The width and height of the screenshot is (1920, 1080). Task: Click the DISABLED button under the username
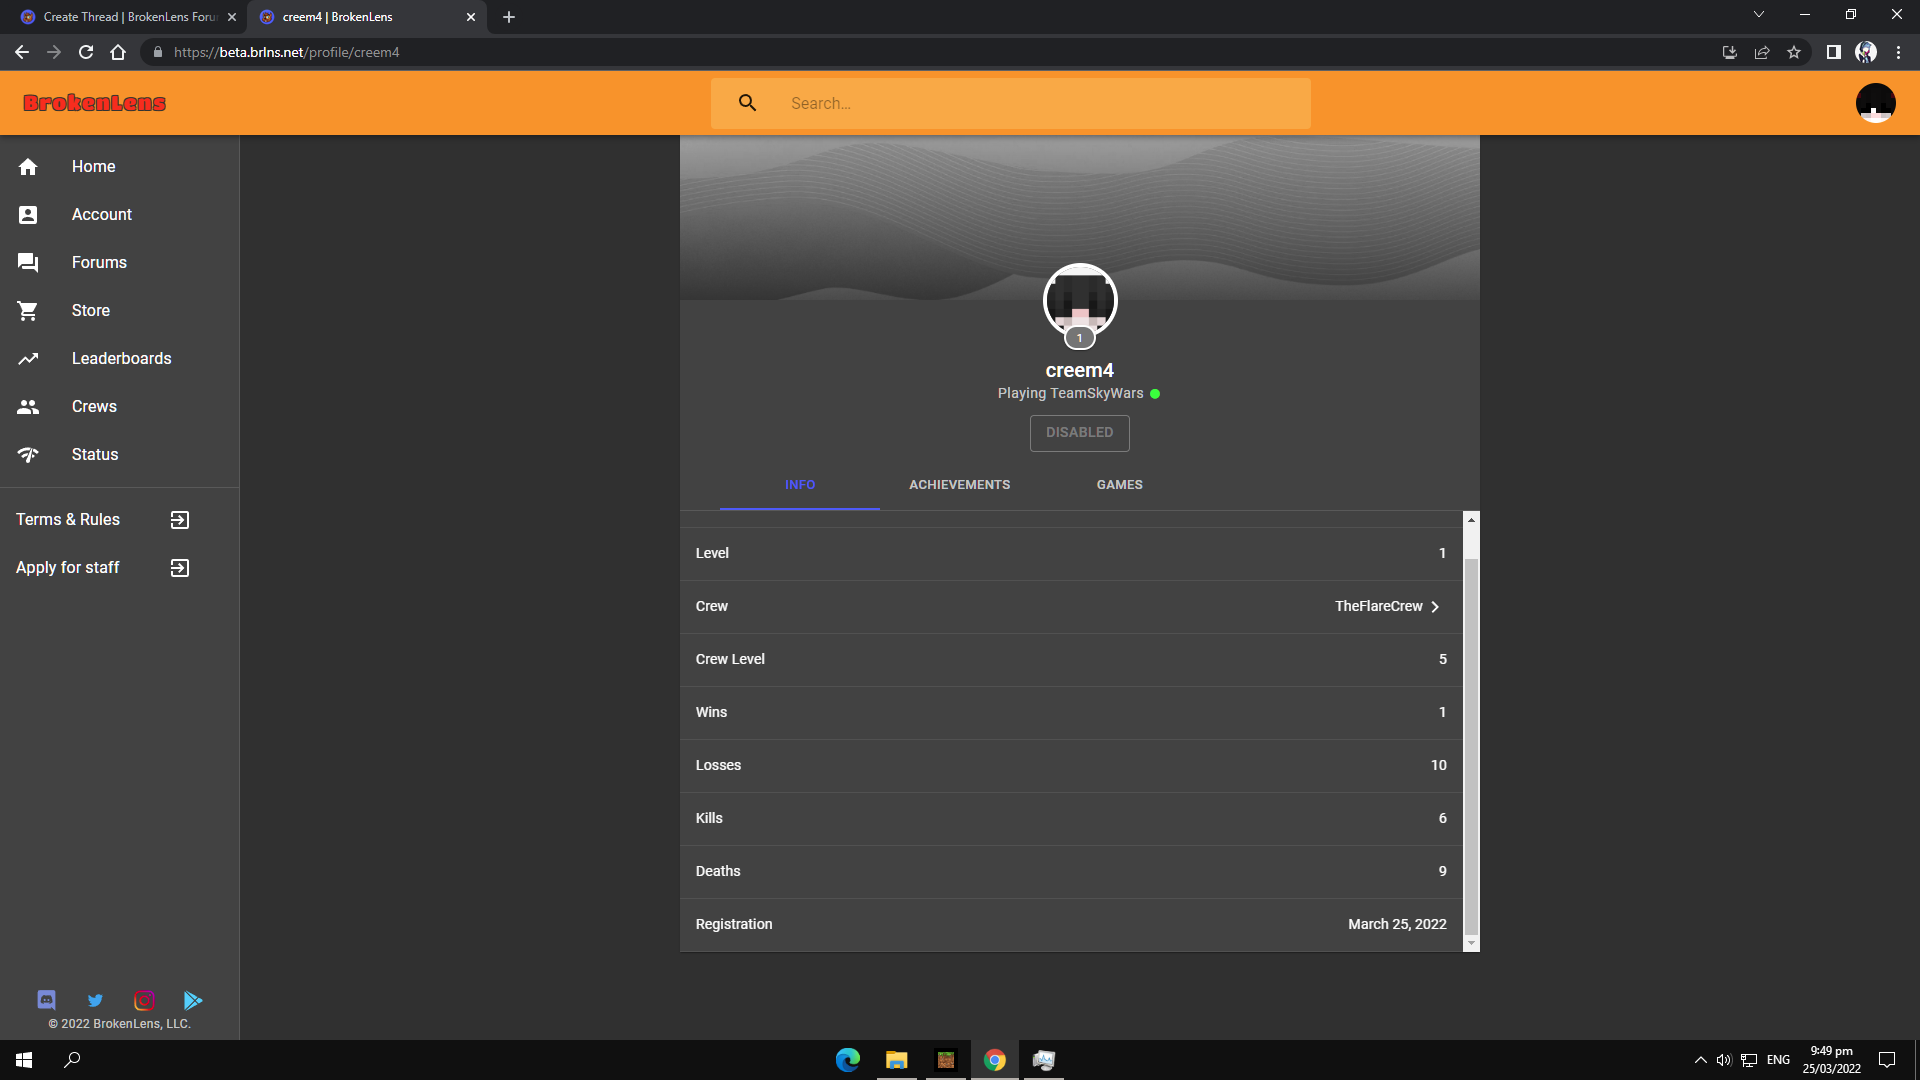(1079, 433)
